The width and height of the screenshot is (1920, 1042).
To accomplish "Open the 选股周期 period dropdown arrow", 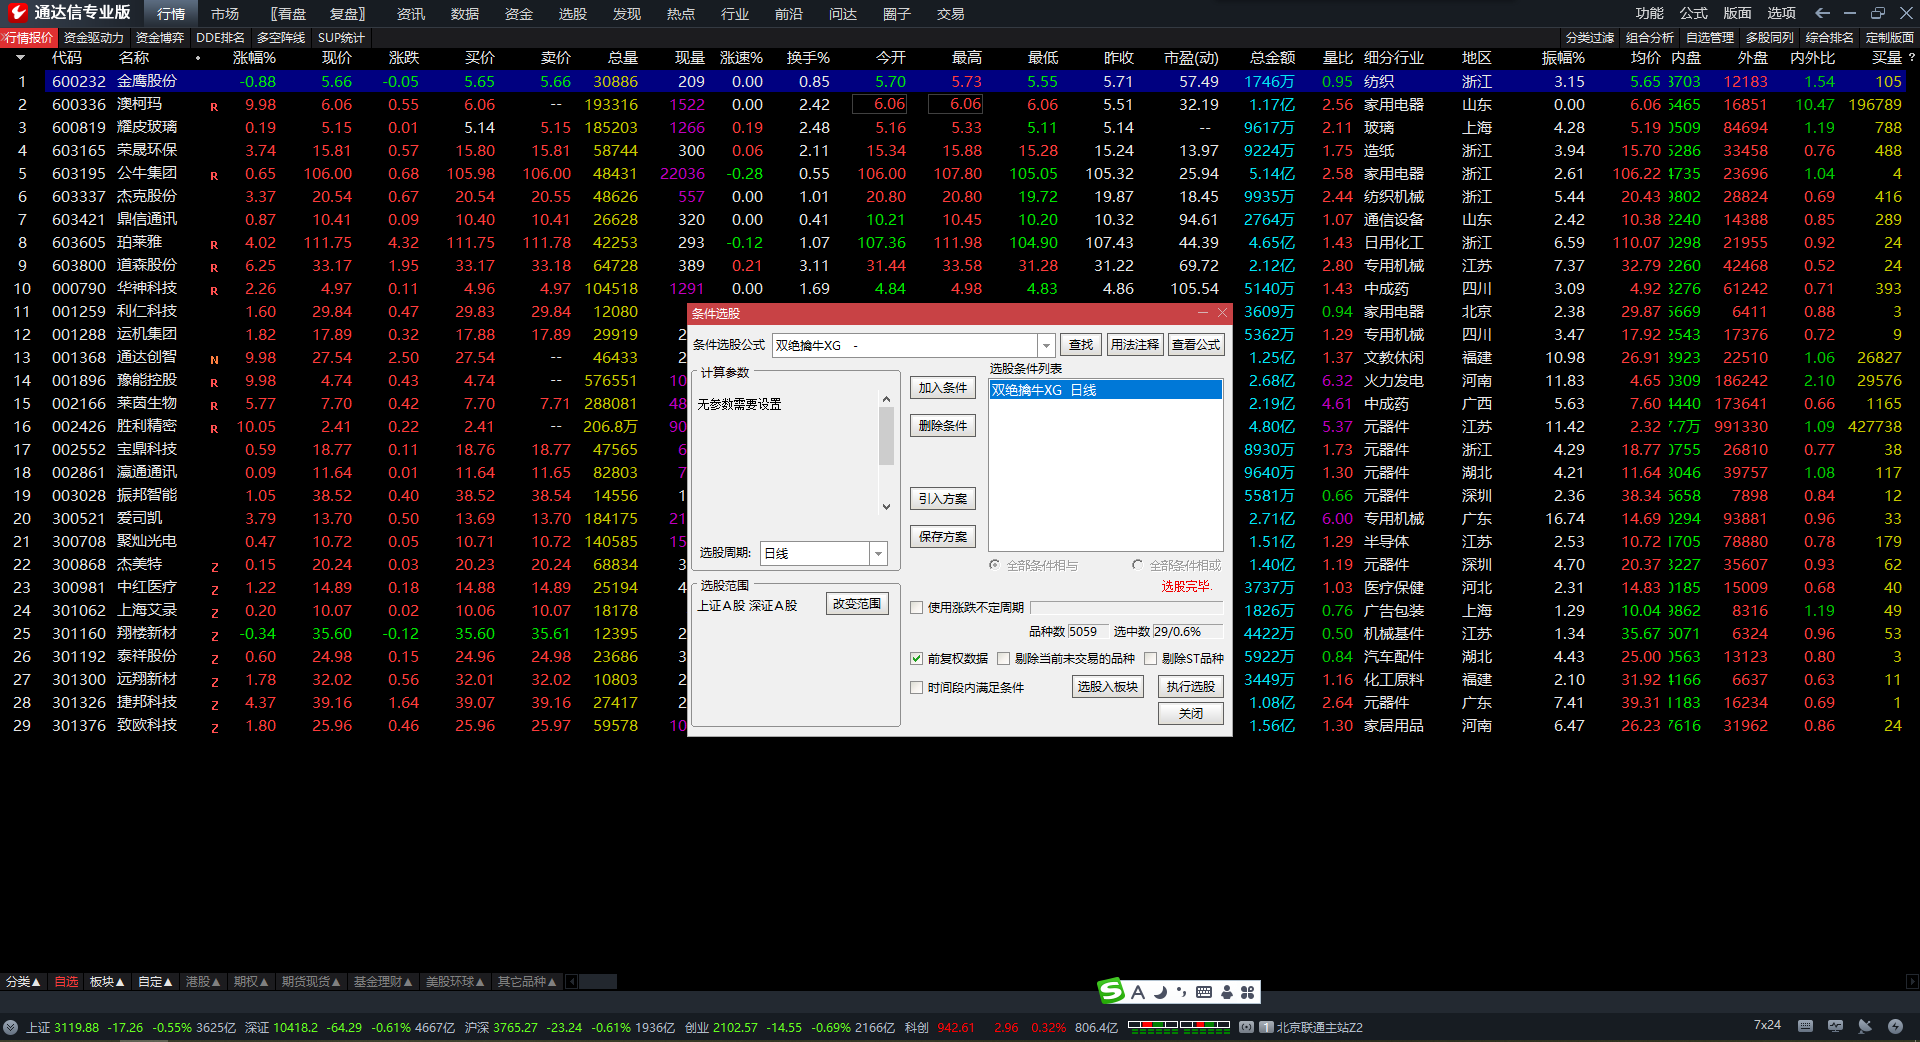I will pyautogui.click(x=878, y=553).
